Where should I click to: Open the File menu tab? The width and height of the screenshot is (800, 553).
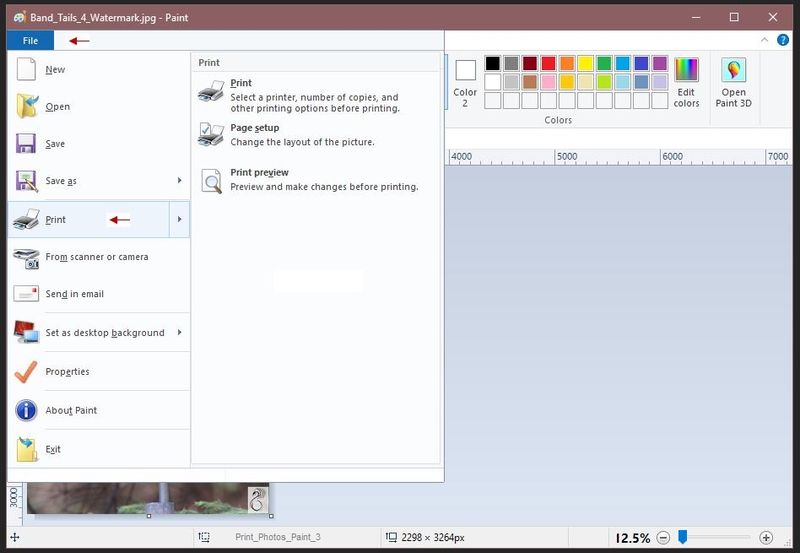pyautogui.click(x=30, y=40)
